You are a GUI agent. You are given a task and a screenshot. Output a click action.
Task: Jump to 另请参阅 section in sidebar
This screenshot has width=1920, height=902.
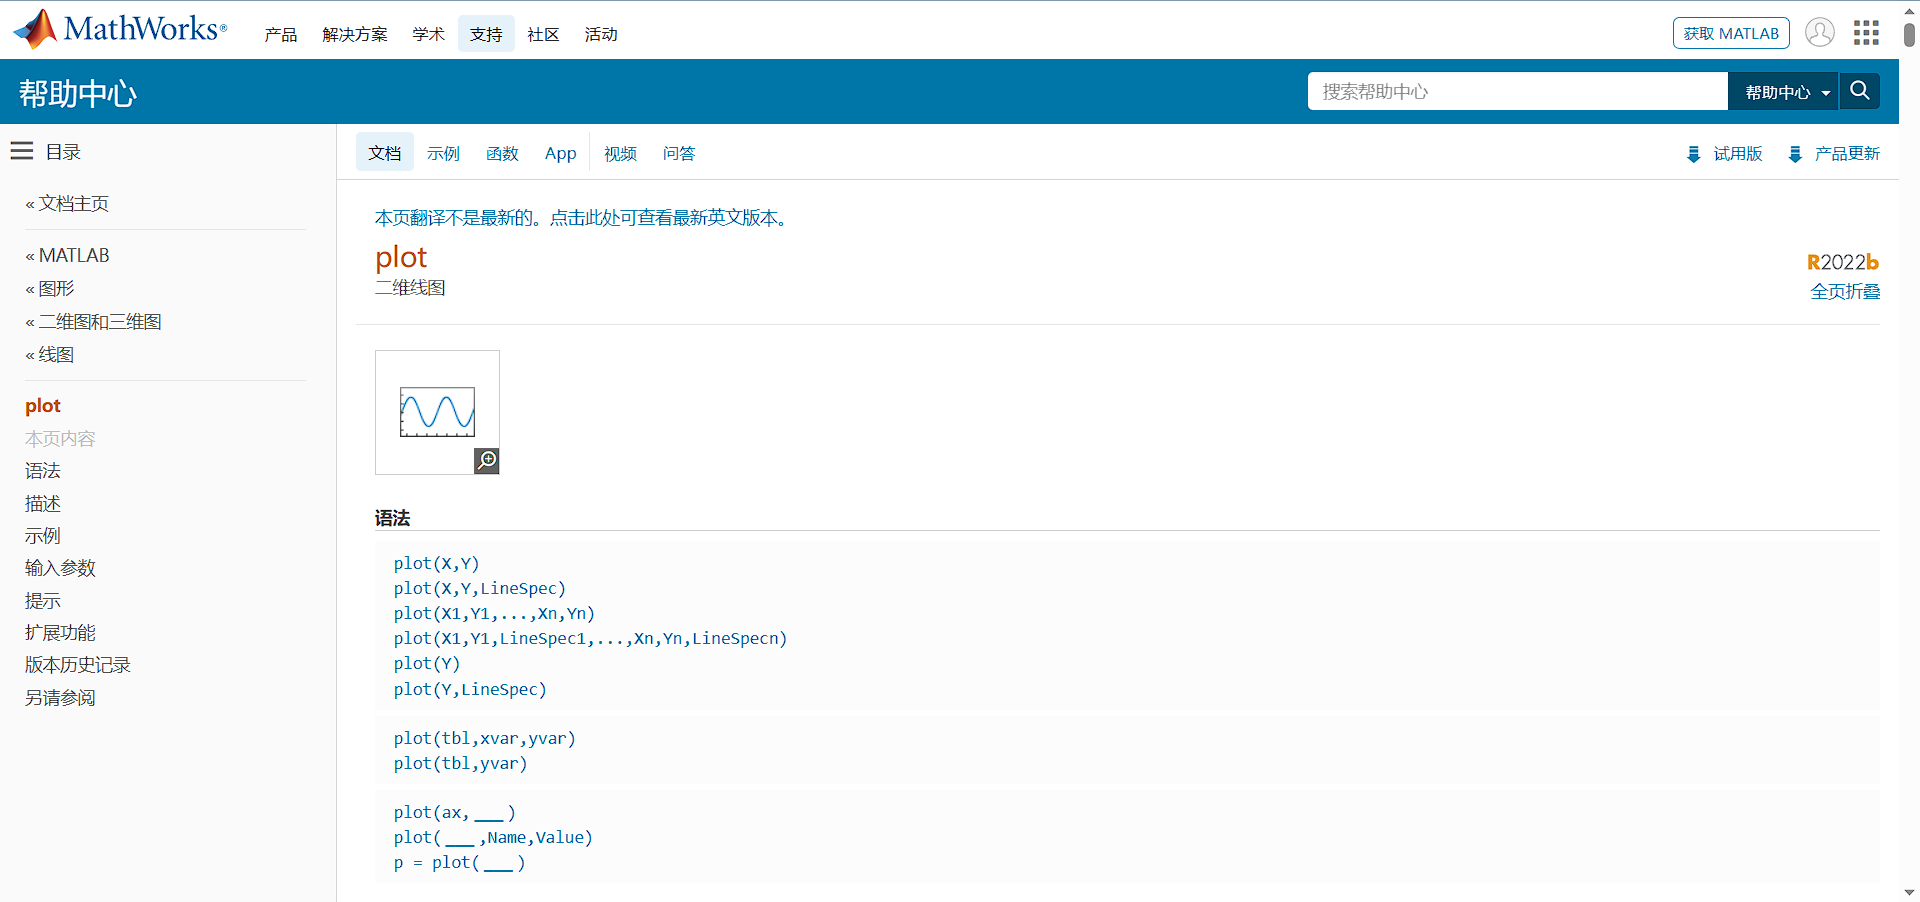click(60, 697)
